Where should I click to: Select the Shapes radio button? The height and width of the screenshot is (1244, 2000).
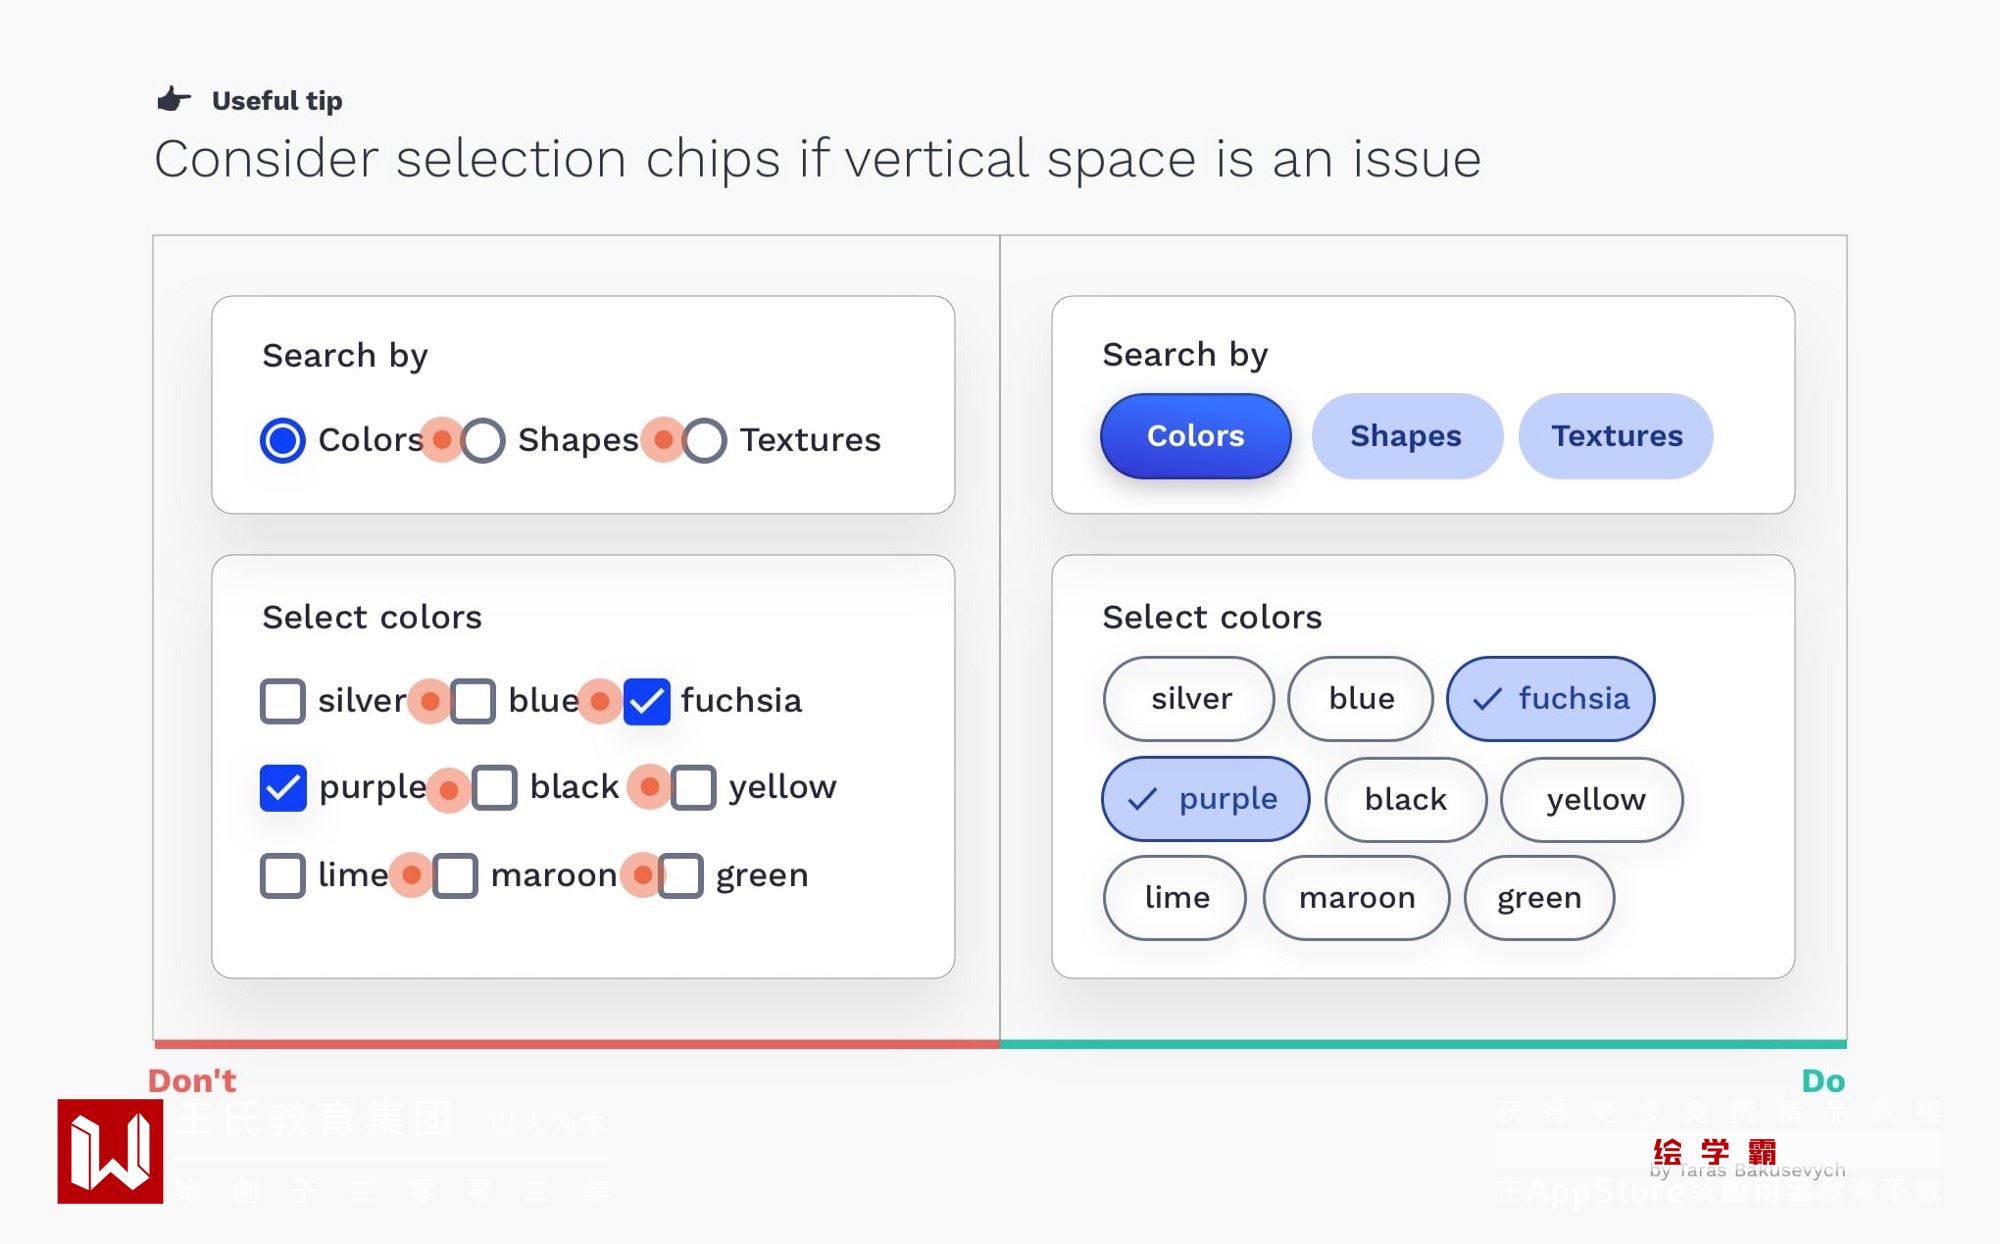484,440
